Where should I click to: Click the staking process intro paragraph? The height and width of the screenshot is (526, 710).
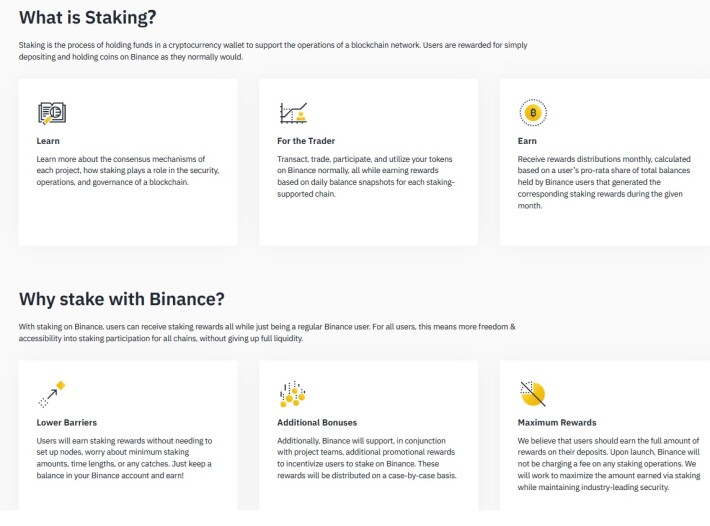point(273,51)
